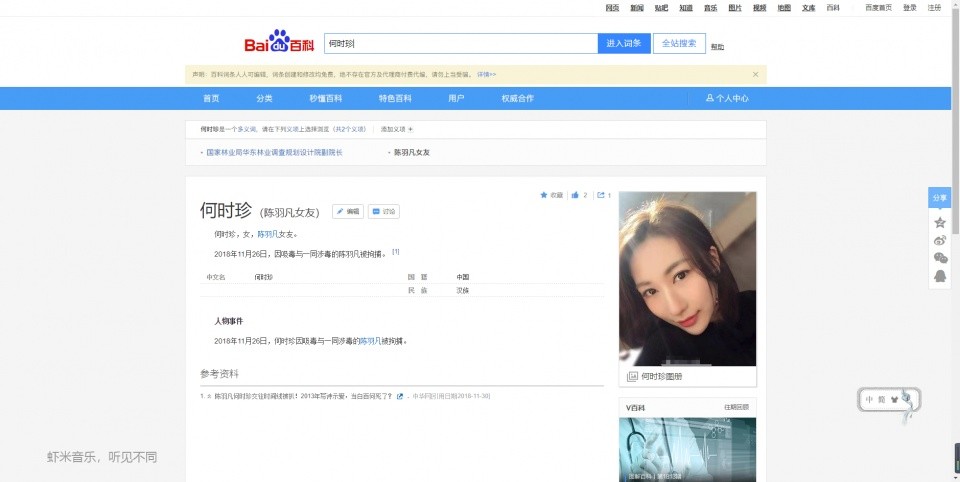This screenshot has width=960, height=482.
Task: Select the 国家林业局华东林业调查规划设计院副院长 entry
Action: (x=274, y=153)
